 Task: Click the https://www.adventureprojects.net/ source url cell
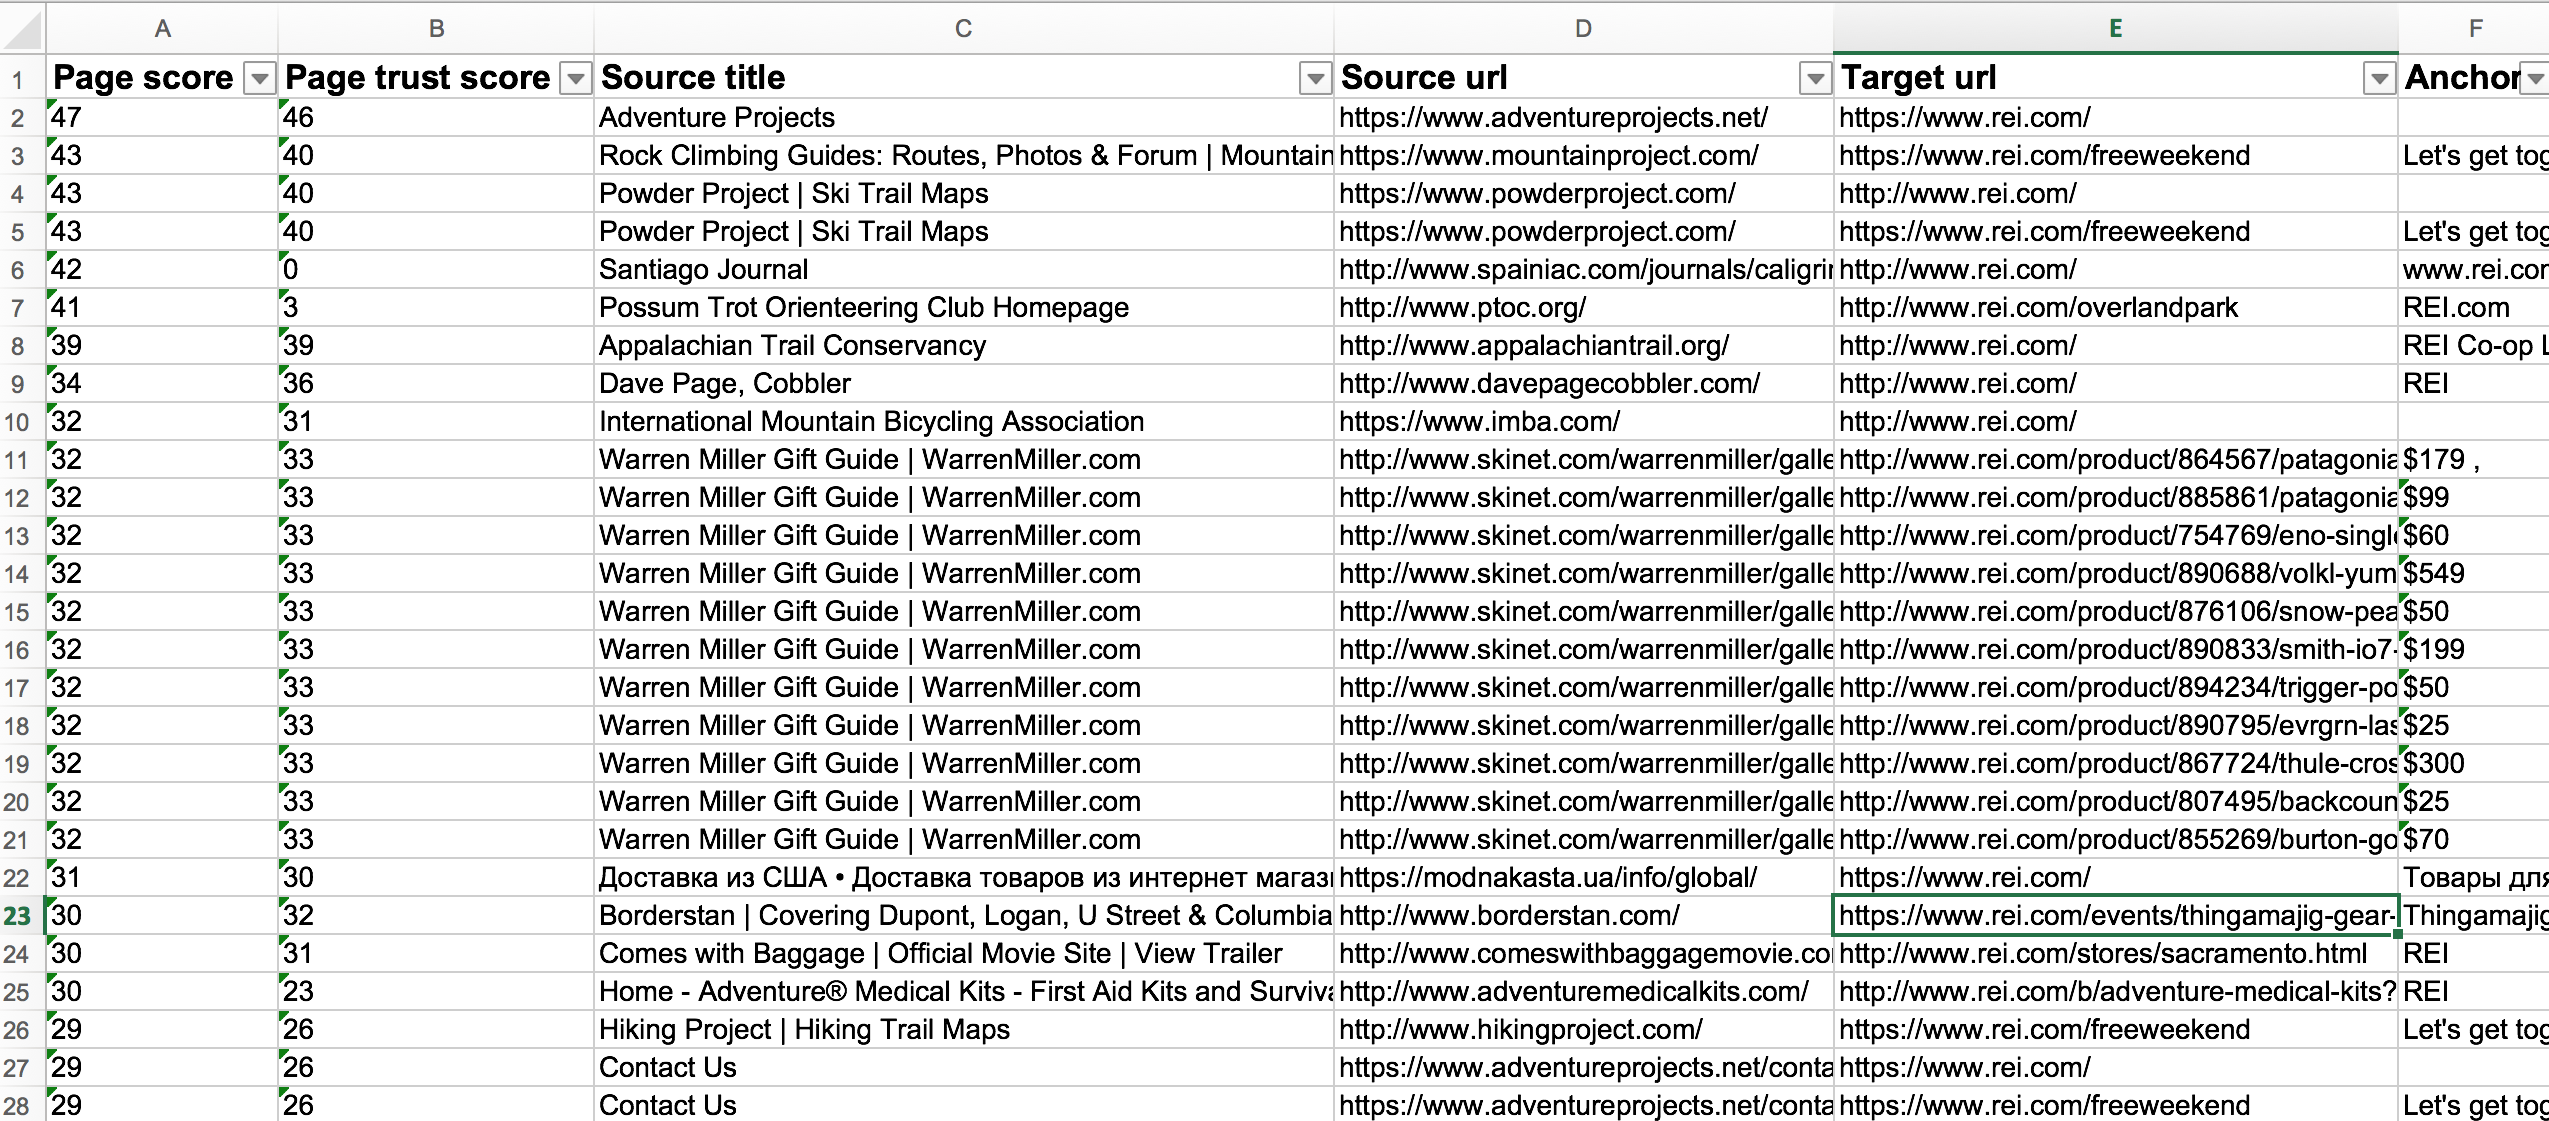(1583, 118)
